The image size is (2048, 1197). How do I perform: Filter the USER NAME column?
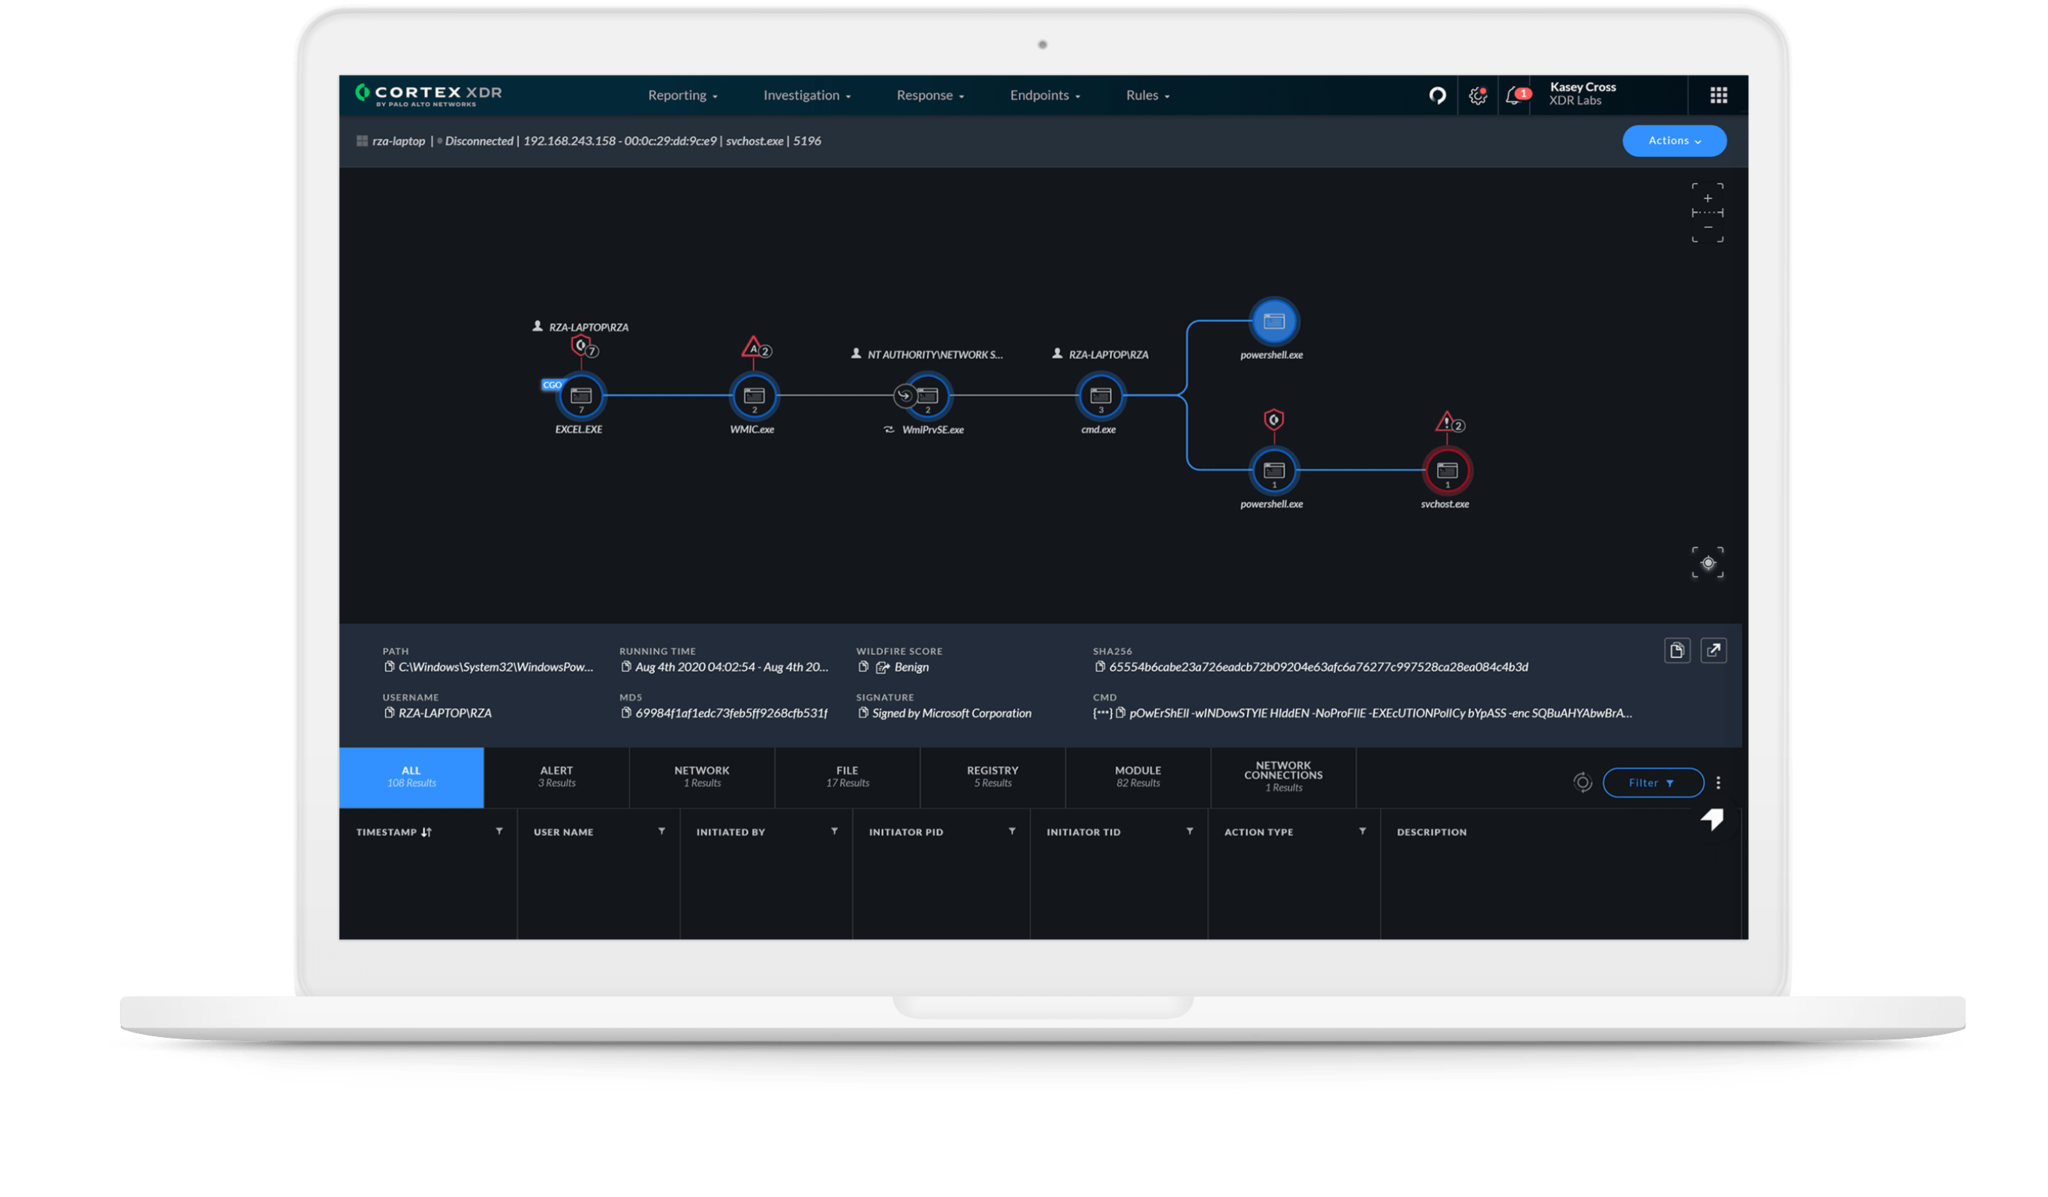coord(661,831)
